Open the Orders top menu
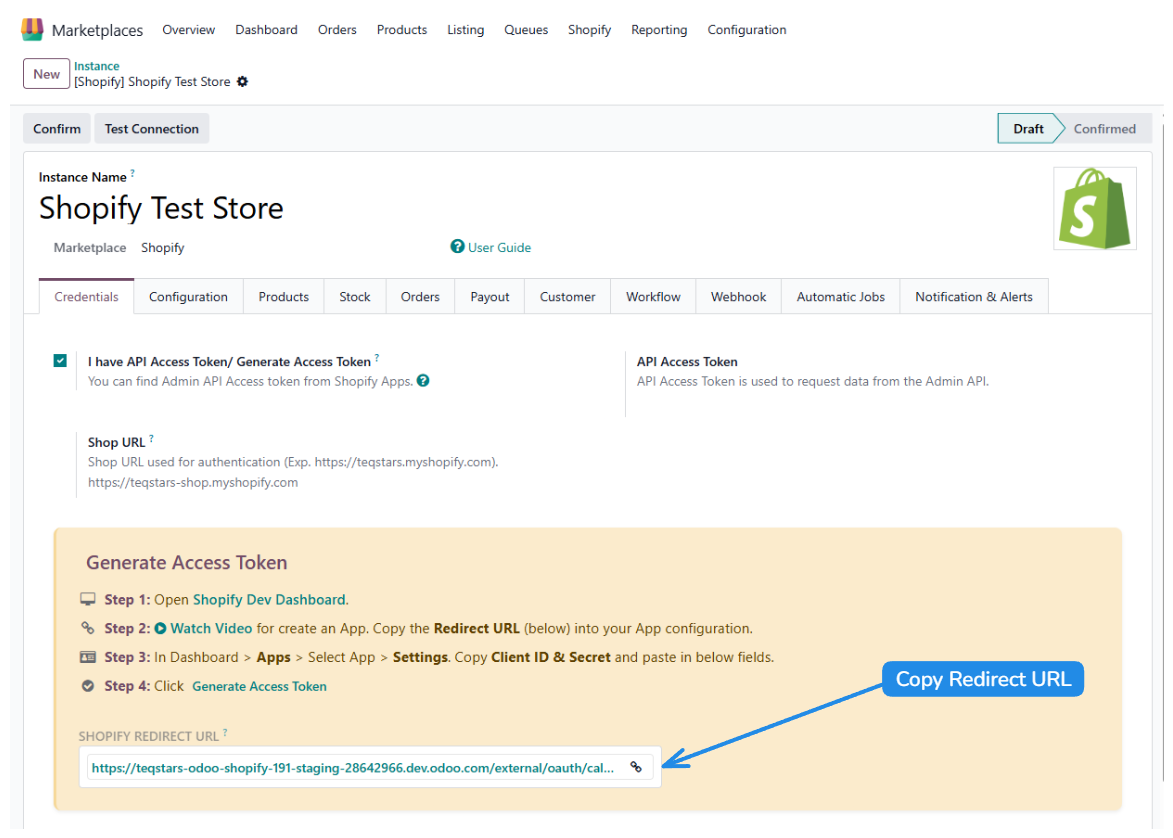 point(337,30)
